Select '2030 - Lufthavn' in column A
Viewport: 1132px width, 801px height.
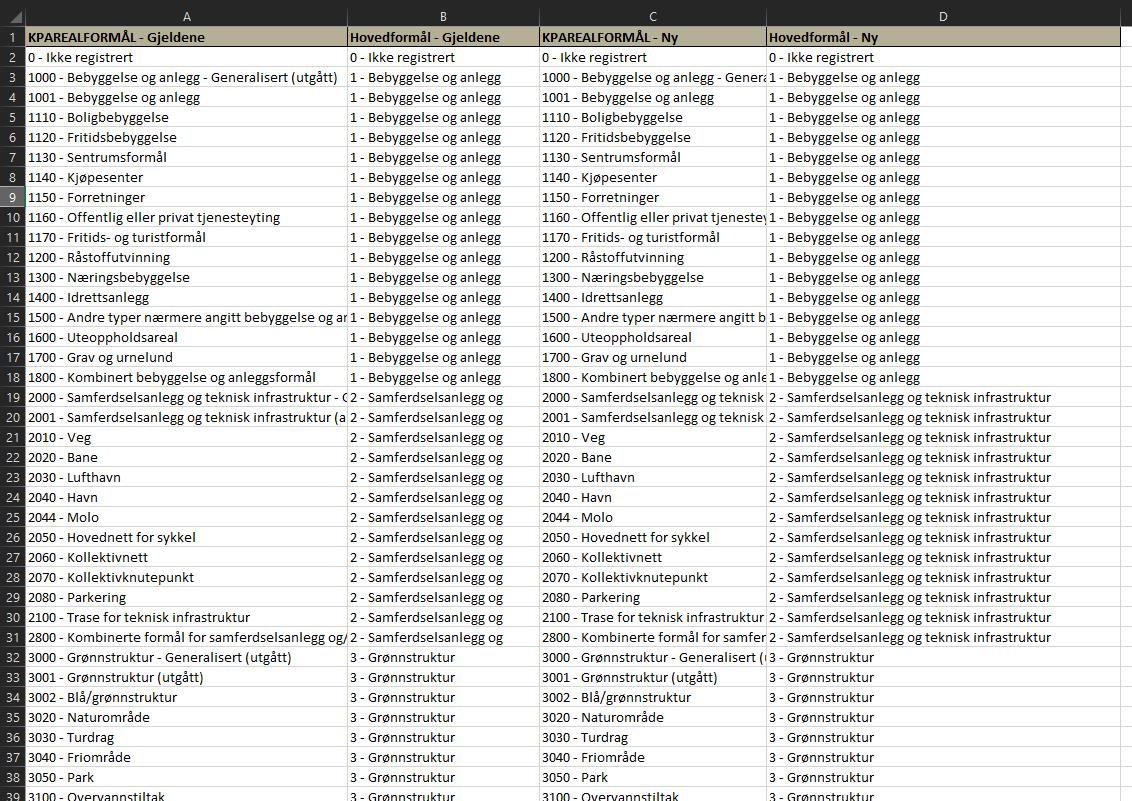coord(186,478)
